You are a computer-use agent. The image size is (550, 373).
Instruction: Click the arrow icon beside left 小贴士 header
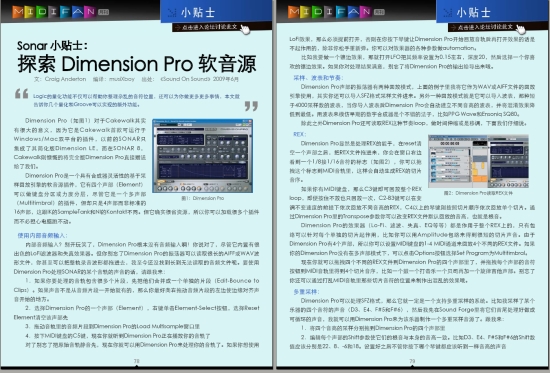(x=172, y=13)
